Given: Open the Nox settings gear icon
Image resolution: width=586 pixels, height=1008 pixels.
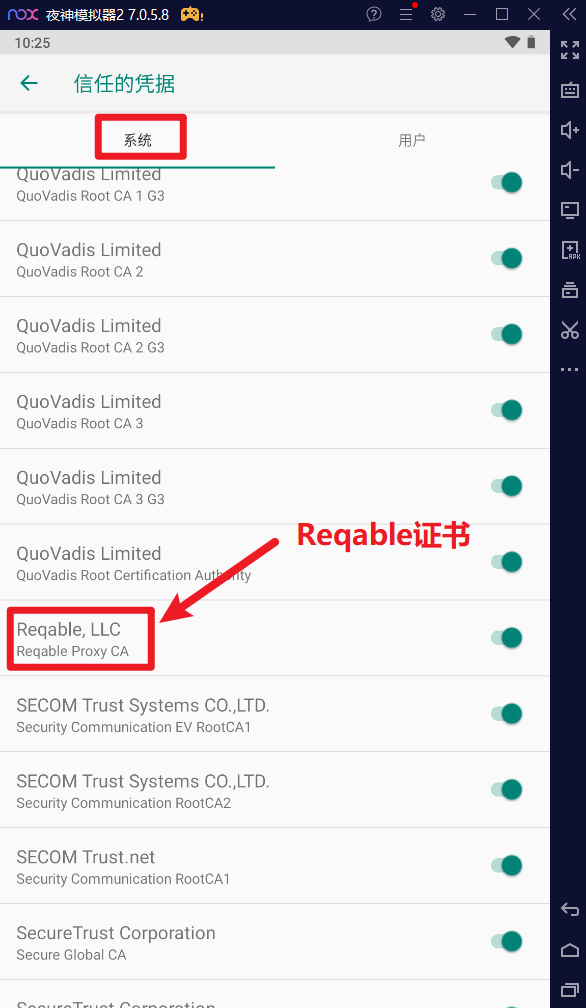Looking at the screenshot, I should coord(438,14).
